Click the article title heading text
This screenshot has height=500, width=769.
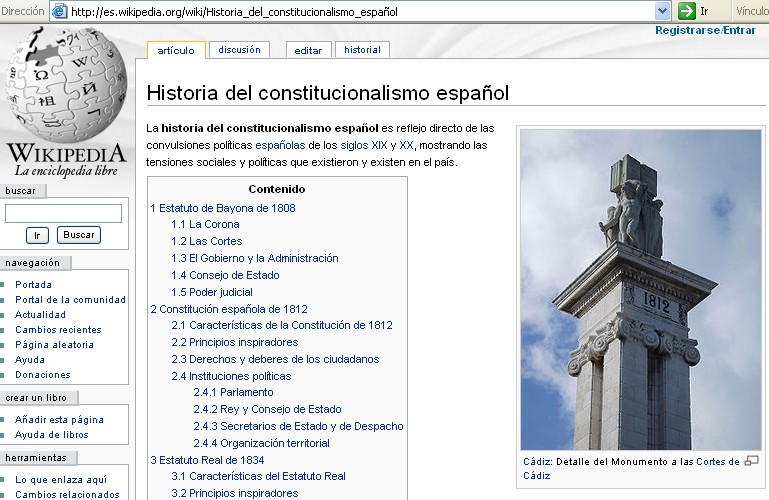click(x=328, y=93)
